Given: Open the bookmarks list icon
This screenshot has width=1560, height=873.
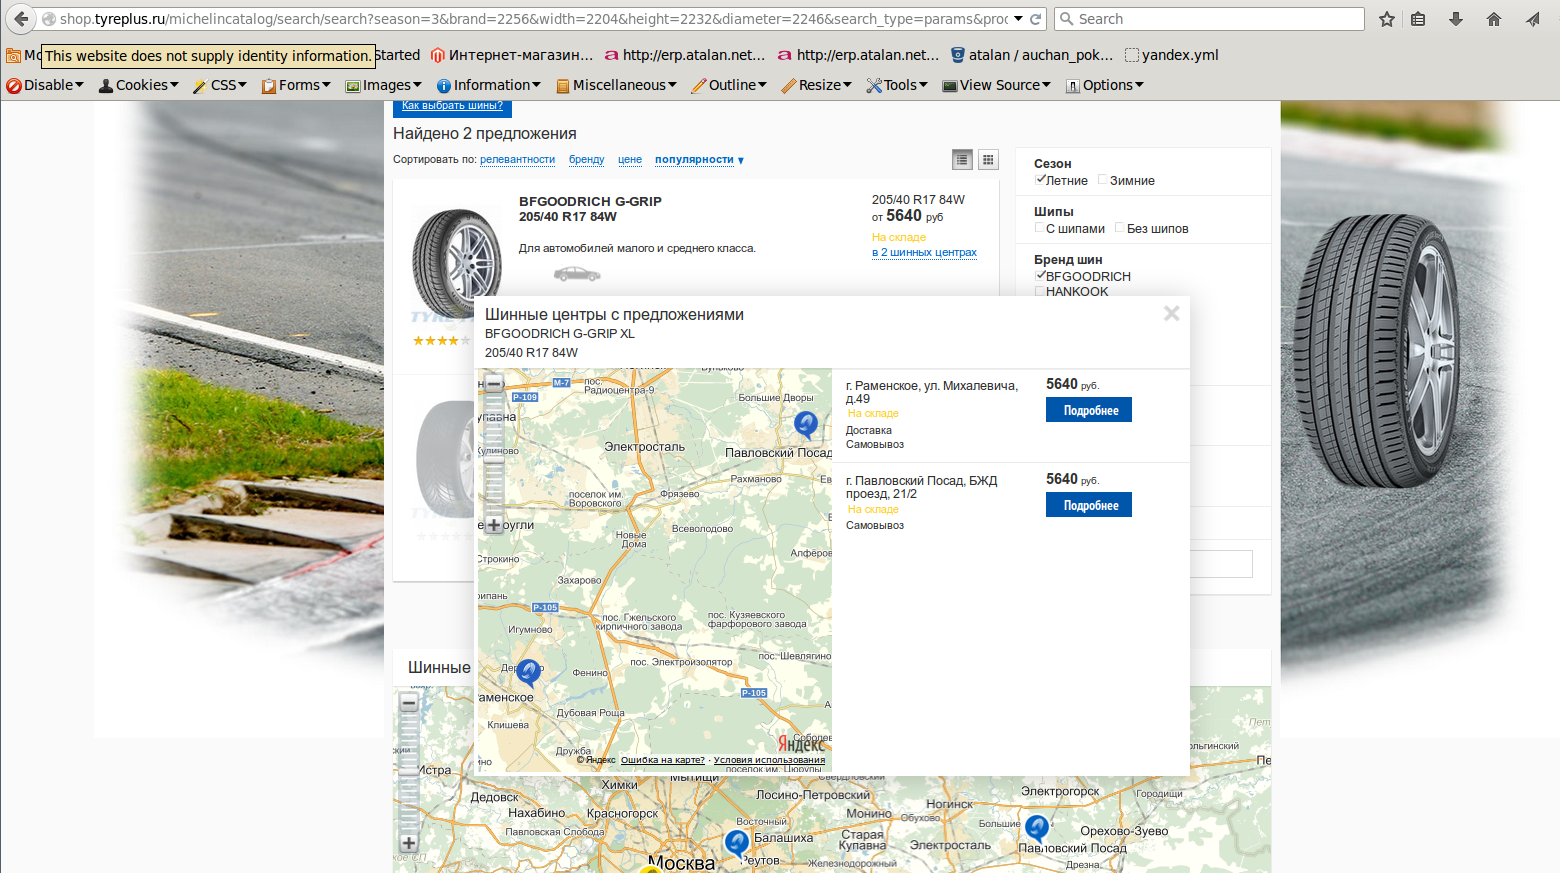Looking at the screenshot, I should pyautogui.click(x=1418, y=19).
